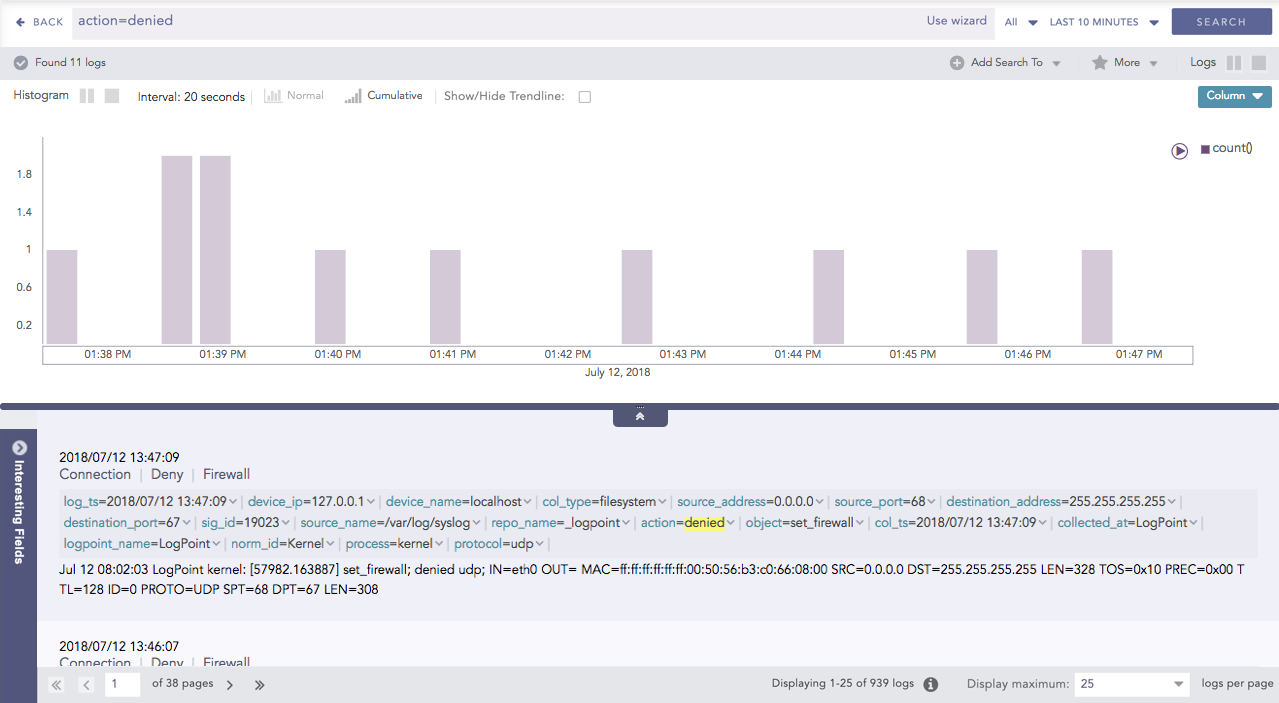Switch the histogram to Cumulative mode
This screenshot has height=703, width=1279.
pos(384,96)
